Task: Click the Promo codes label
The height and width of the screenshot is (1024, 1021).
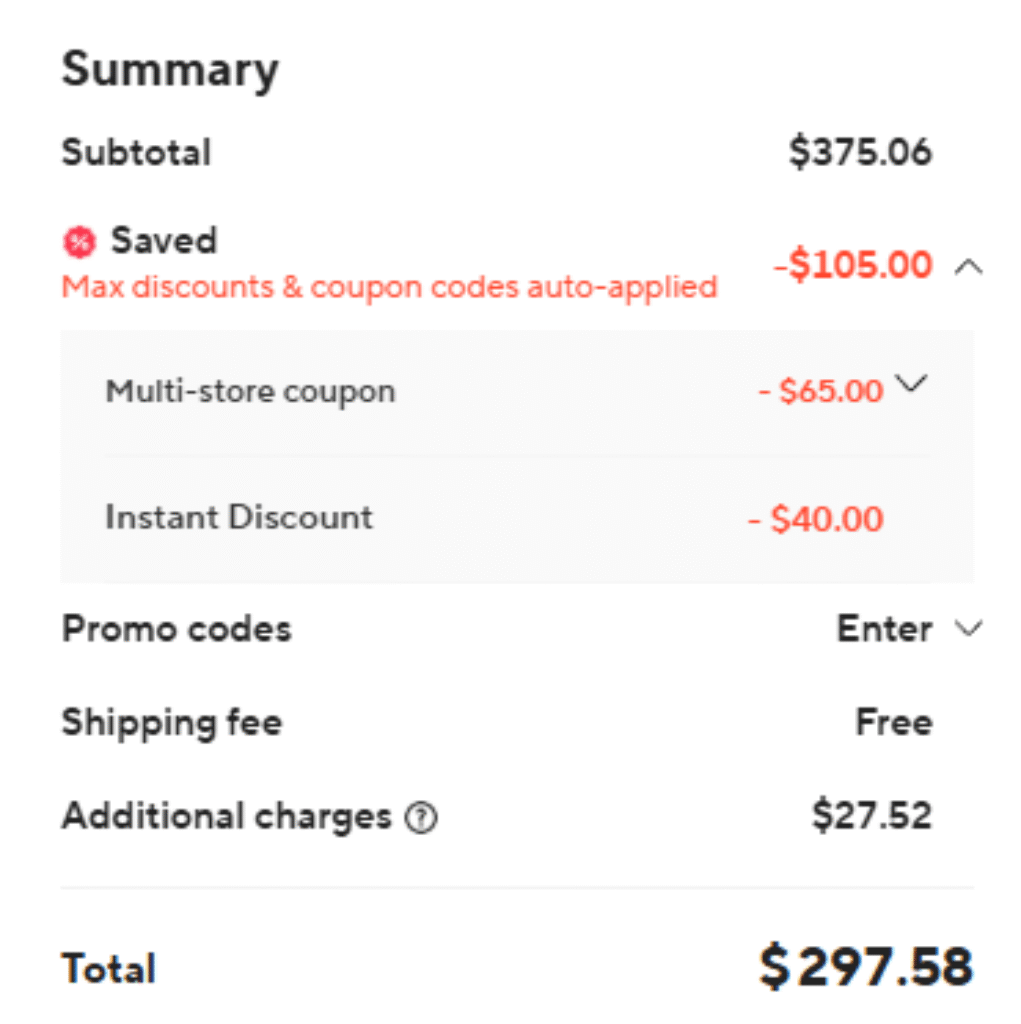Action: [176, 628]
